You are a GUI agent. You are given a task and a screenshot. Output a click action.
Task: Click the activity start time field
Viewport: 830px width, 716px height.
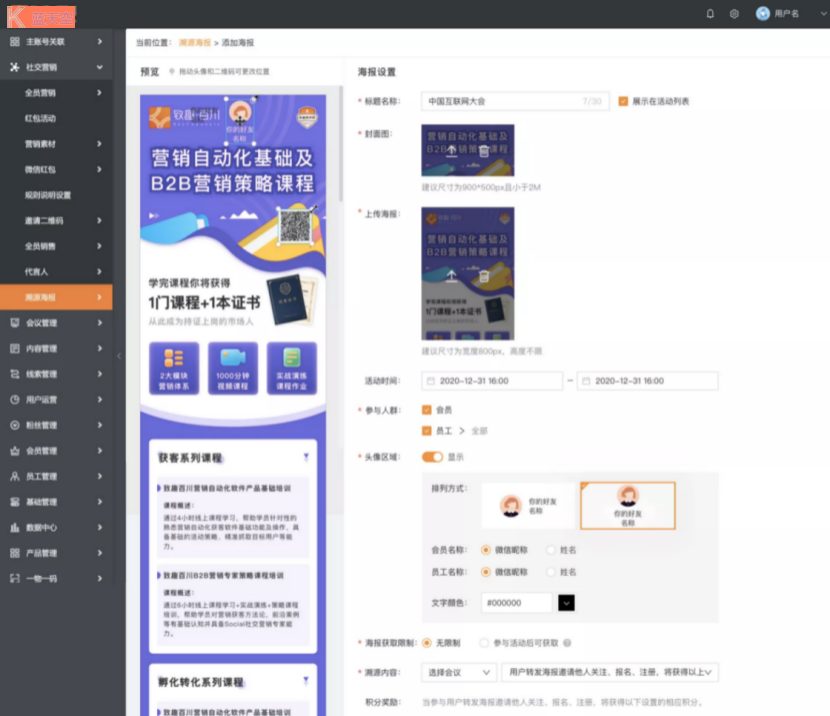pos(492,381)
